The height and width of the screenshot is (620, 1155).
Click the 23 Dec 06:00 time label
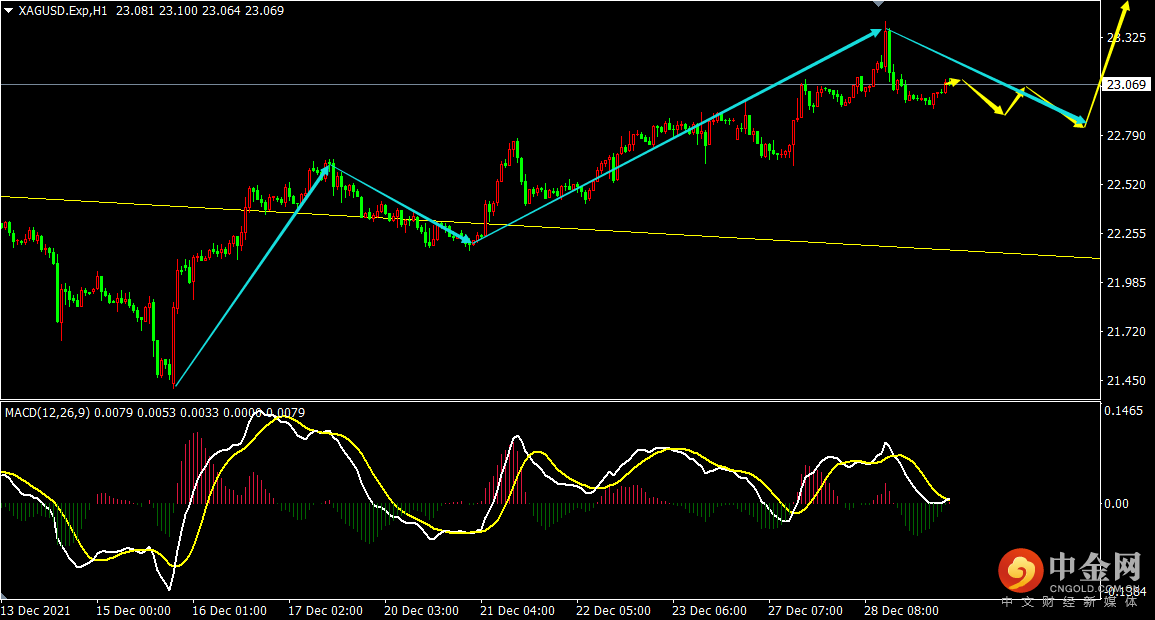pyautogui.click(x=709, y=611)
